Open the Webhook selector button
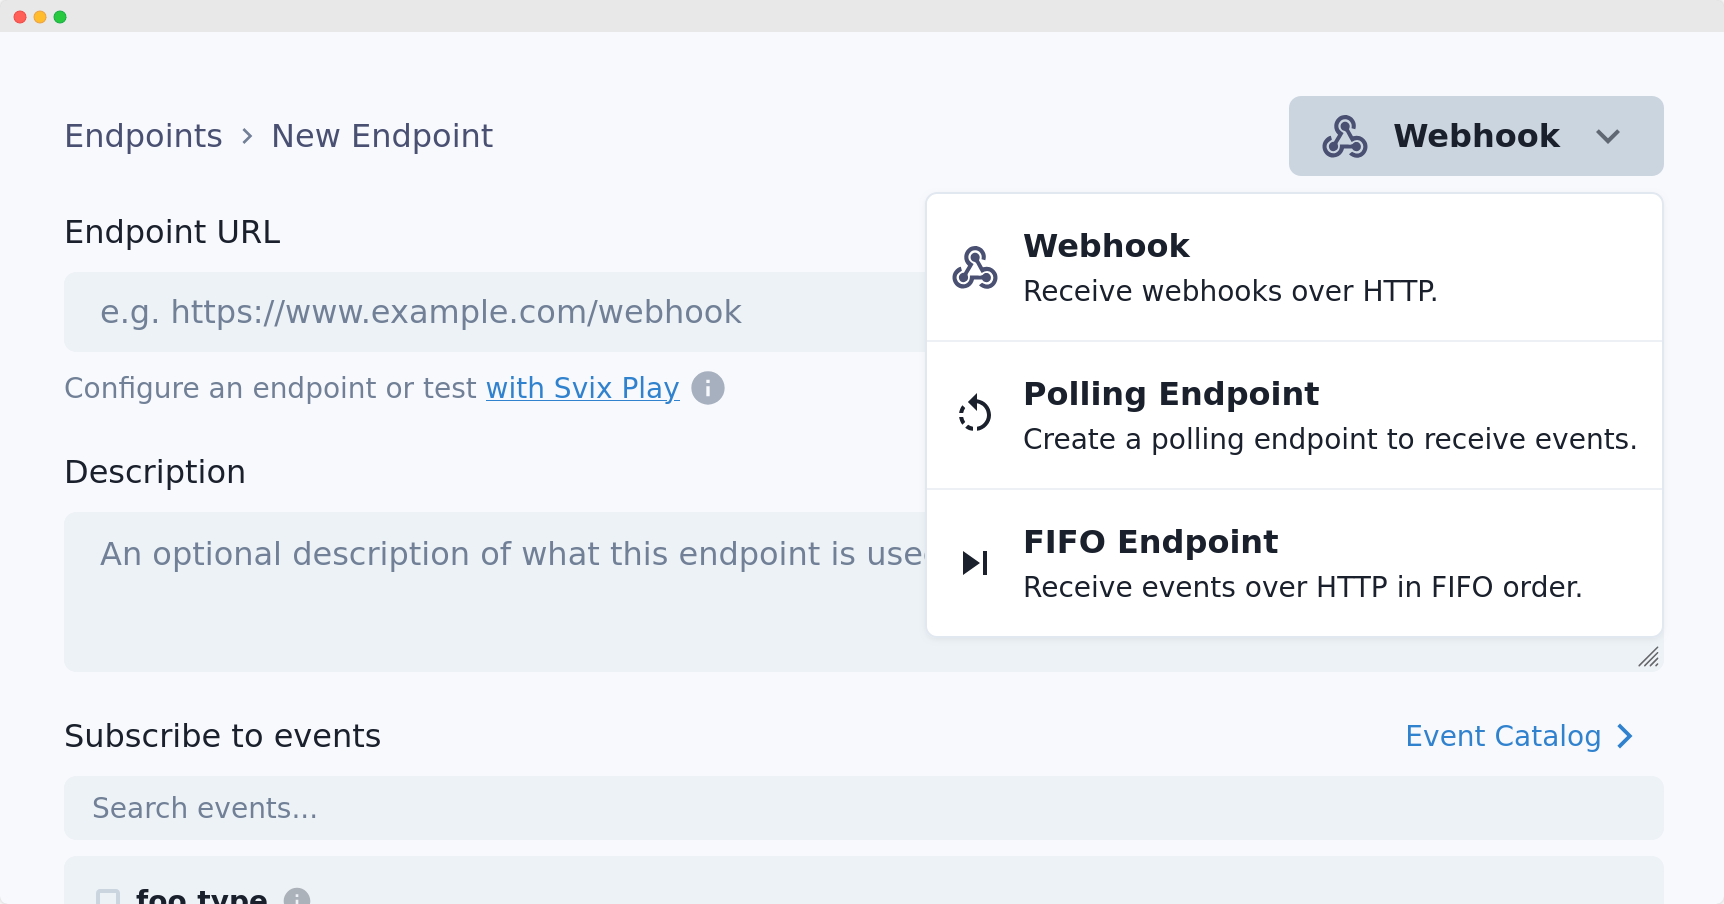 tap(1475, 136)
